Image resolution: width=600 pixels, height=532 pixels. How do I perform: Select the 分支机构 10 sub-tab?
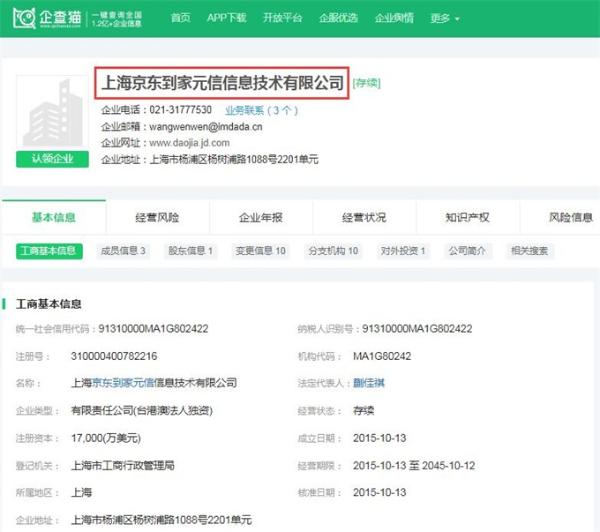333,251
